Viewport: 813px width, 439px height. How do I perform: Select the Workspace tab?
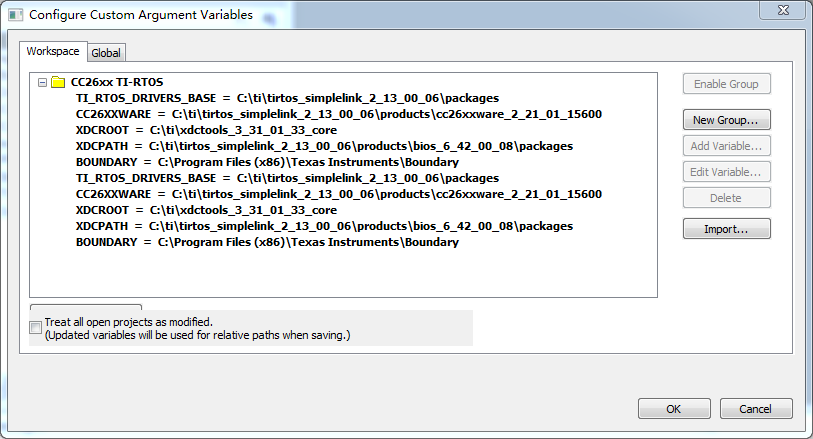point(53,51)
